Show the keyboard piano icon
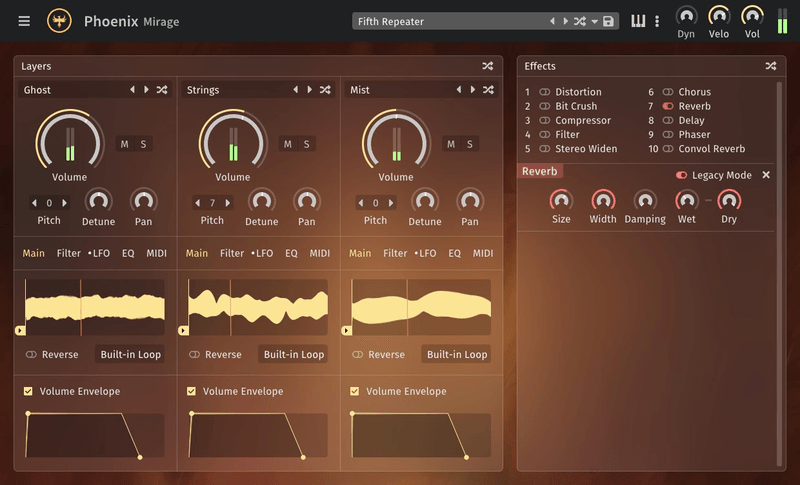This screenshot has width=800, height=485. click(x=638, y=21)
